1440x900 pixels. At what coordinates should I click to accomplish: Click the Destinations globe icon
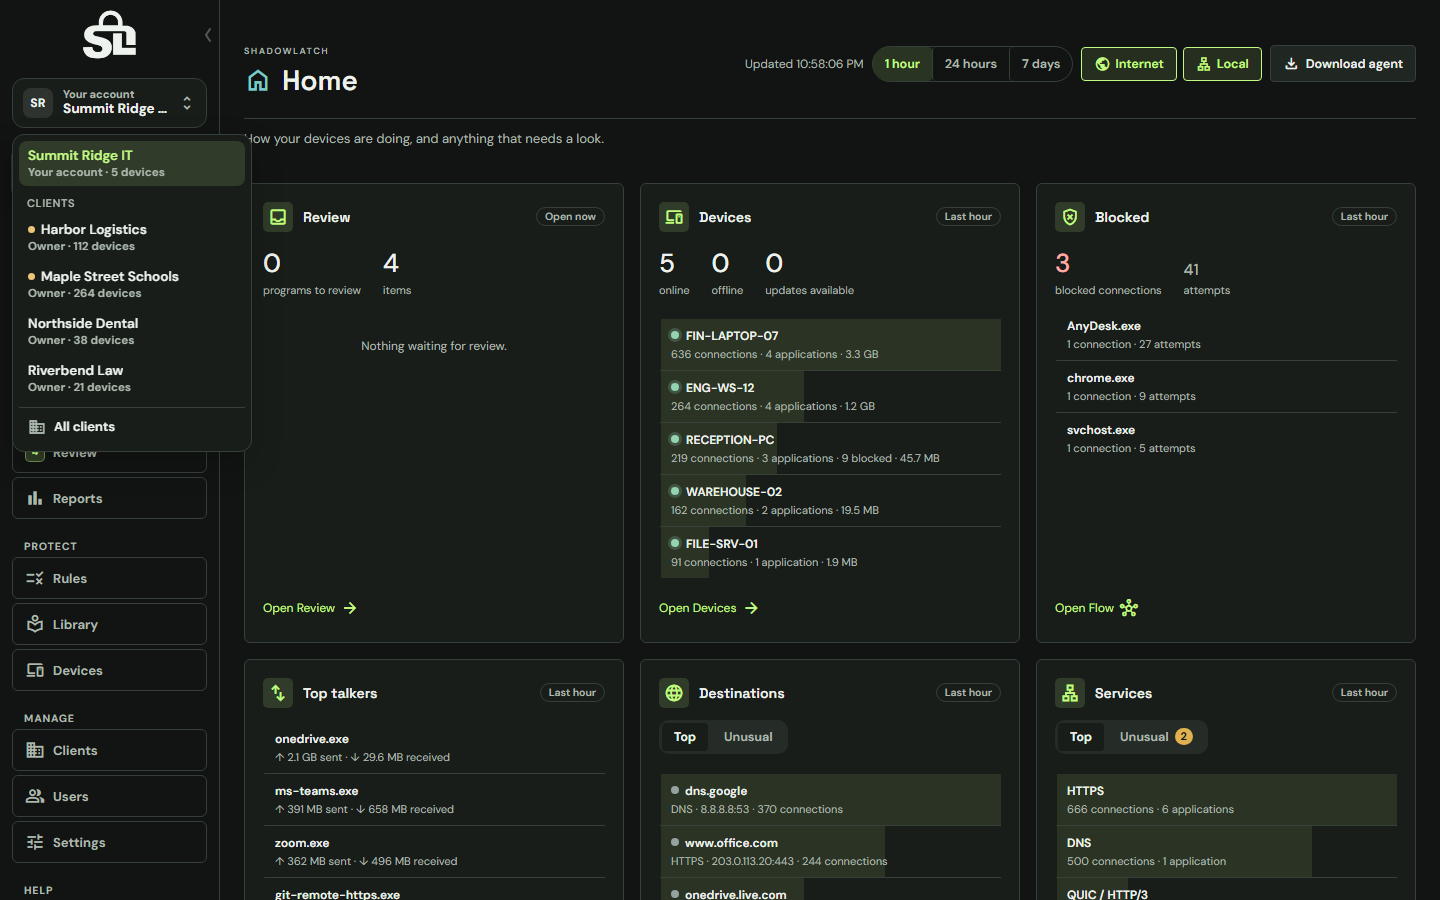pos(674,693)
